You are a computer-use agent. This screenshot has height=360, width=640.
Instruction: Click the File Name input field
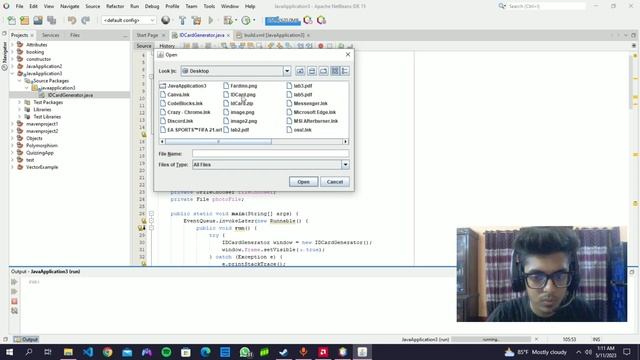coord(270,153)
